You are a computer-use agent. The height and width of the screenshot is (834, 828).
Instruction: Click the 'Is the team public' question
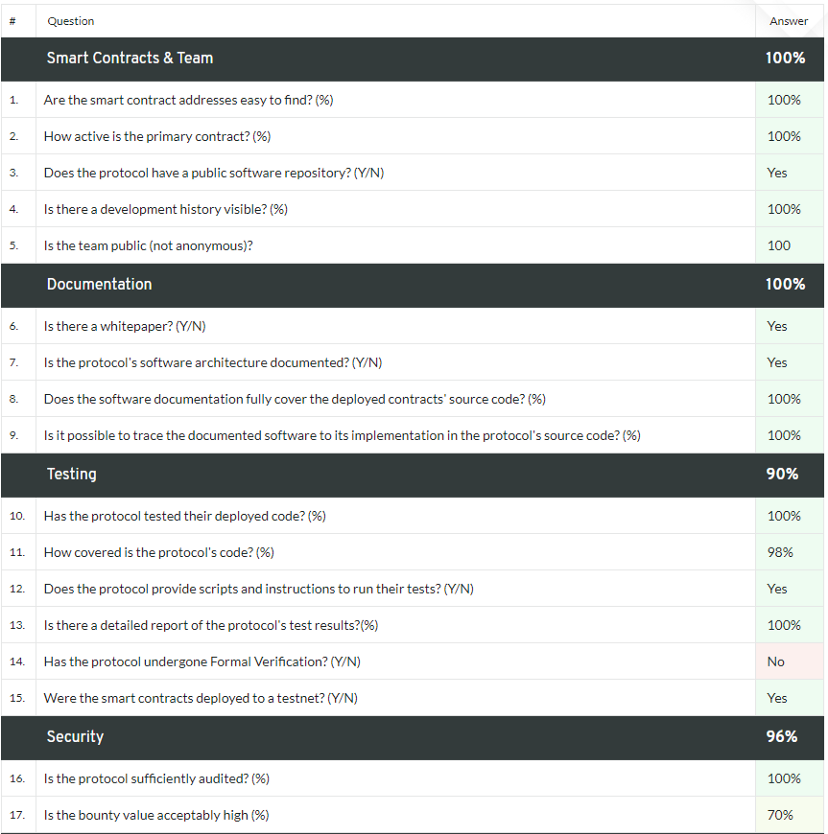148,245
